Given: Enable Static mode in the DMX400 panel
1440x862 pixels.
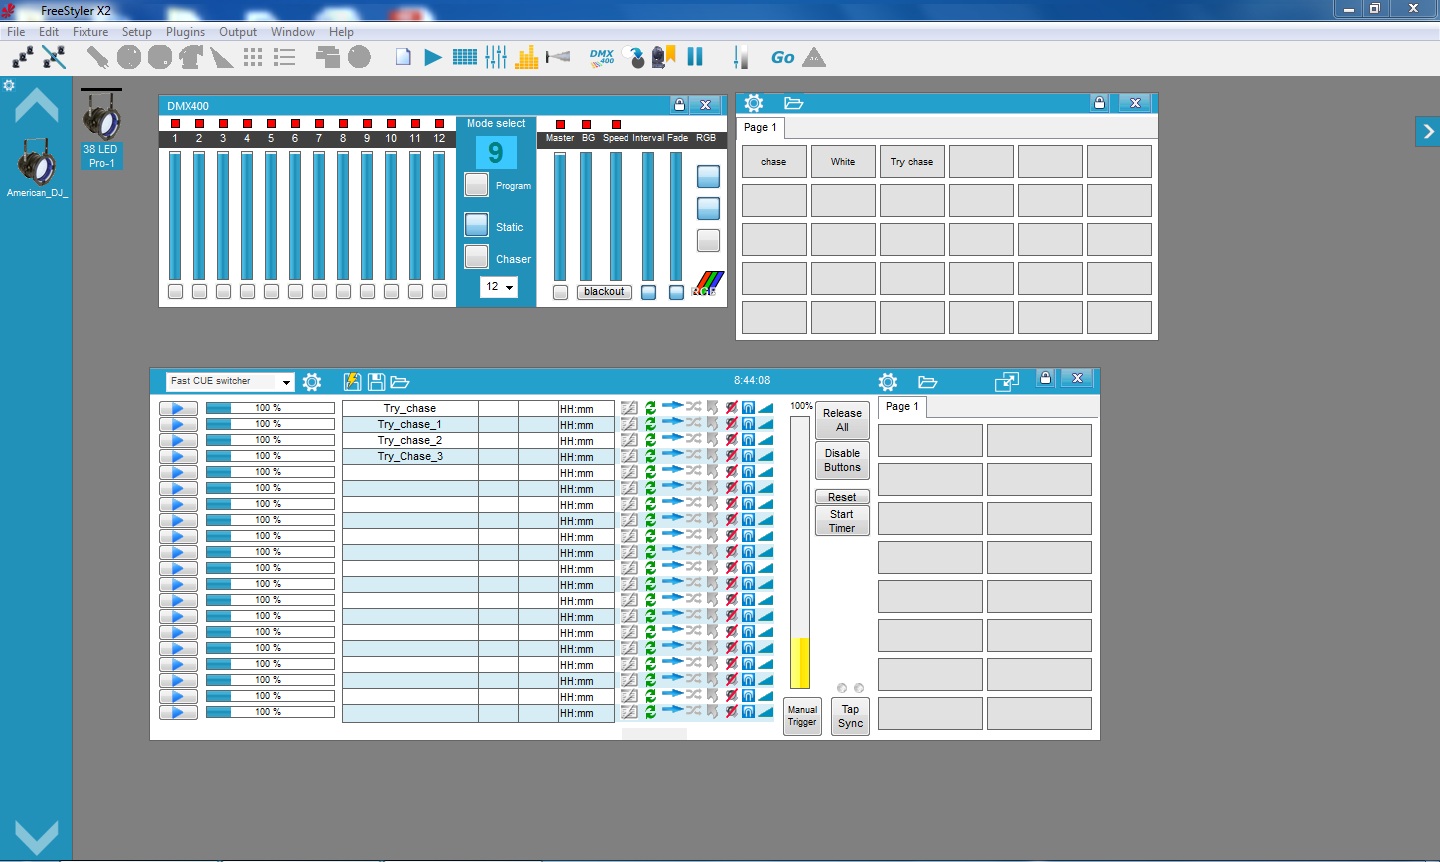Looking at the screenshot, I should [476, 224].
